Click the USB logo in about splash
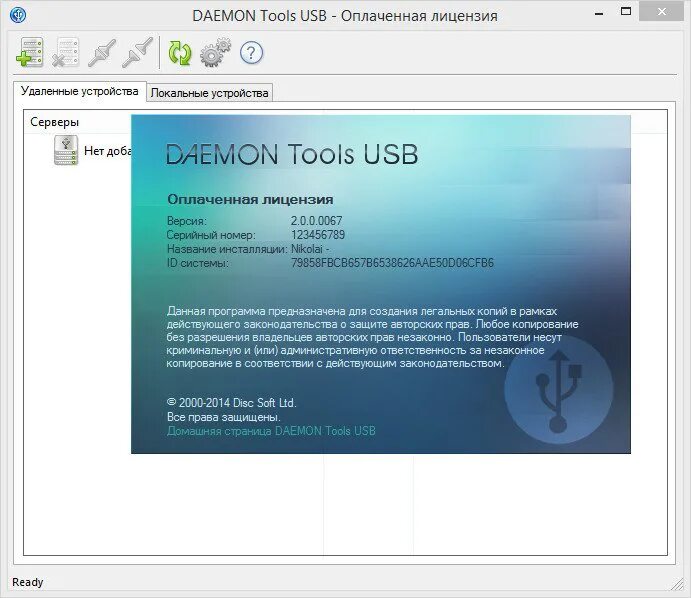691x598 pixels. click(558, 390)
